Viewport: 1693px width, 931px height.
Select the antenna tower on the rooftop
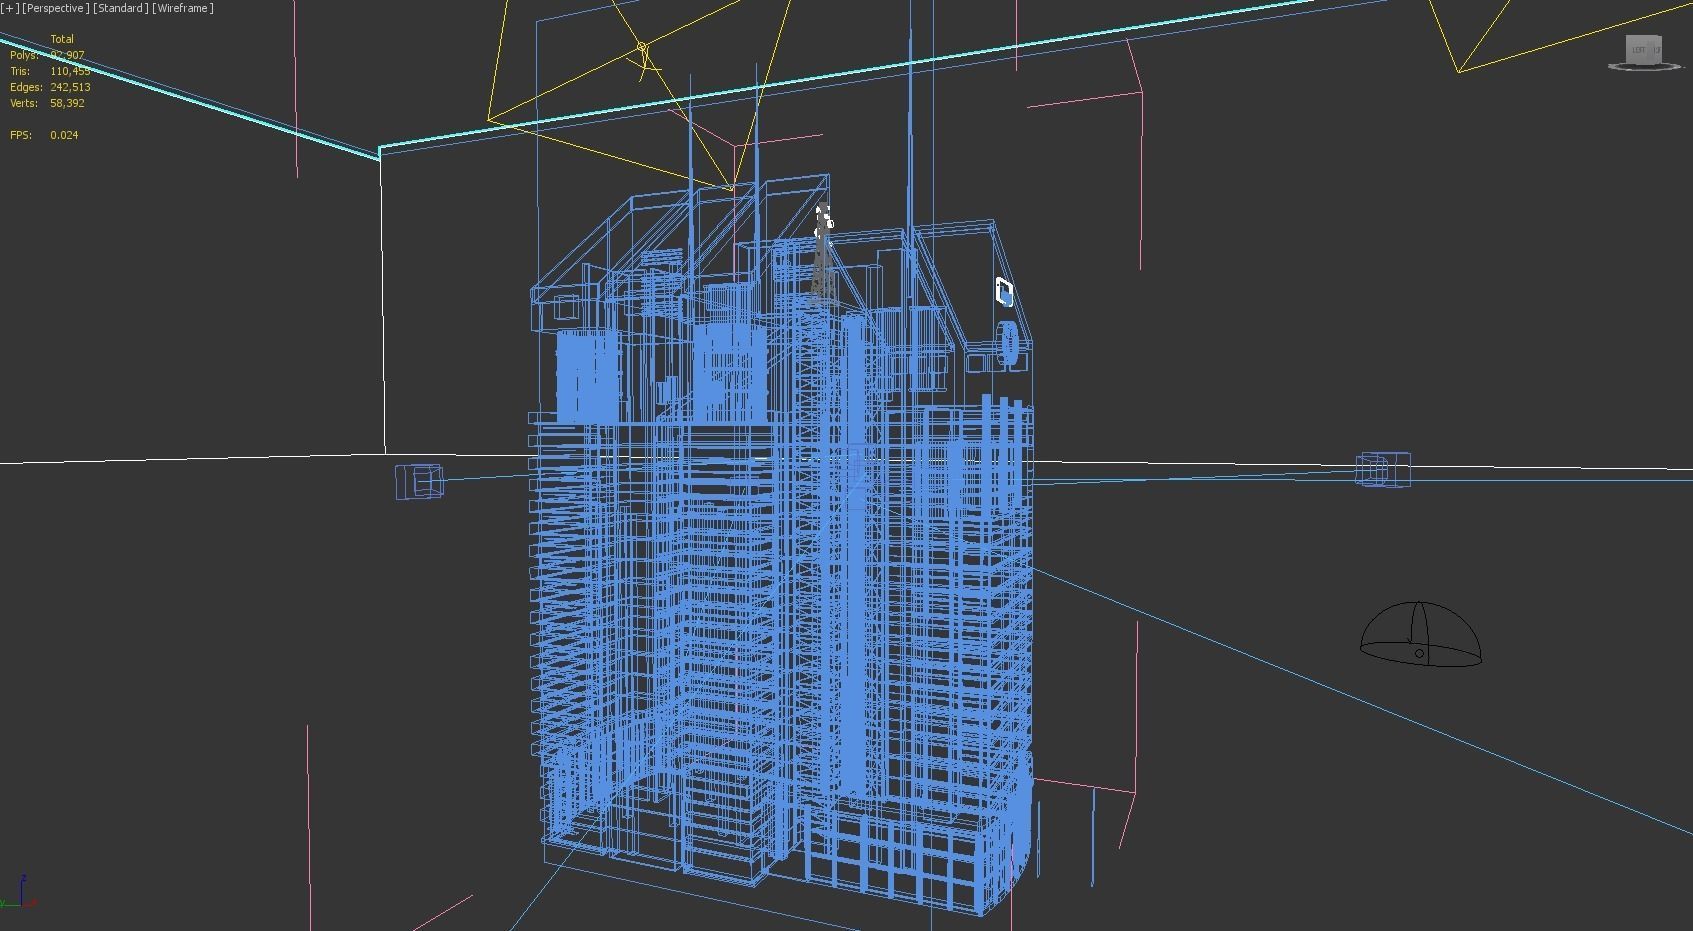click(x=822, y=255)
